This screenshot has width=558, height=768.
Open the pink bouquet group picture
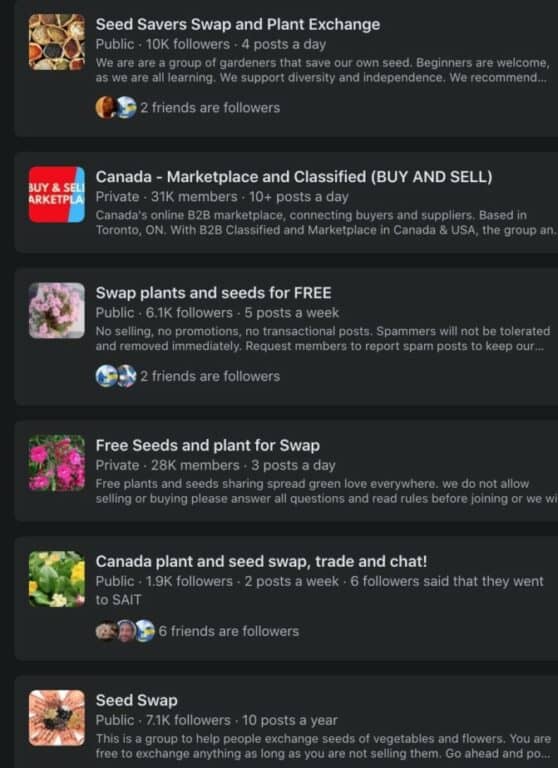tap(57, 311)
